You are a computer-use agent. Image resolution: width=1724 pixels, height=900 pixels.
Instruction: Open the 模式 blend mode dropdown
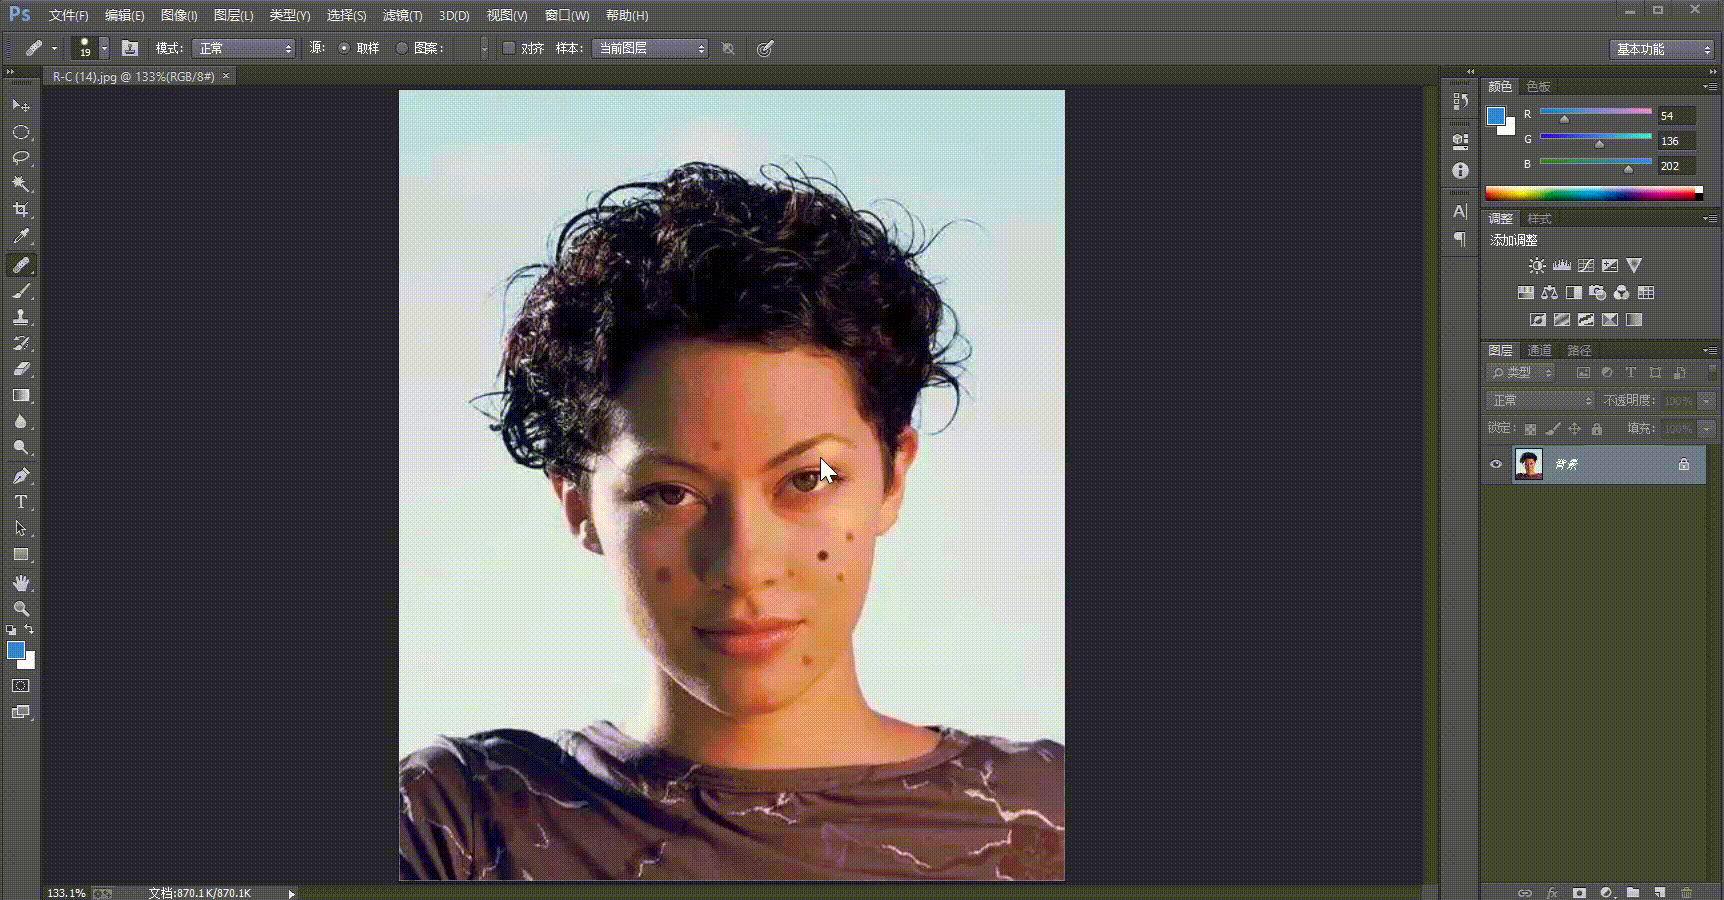(243, 48)
